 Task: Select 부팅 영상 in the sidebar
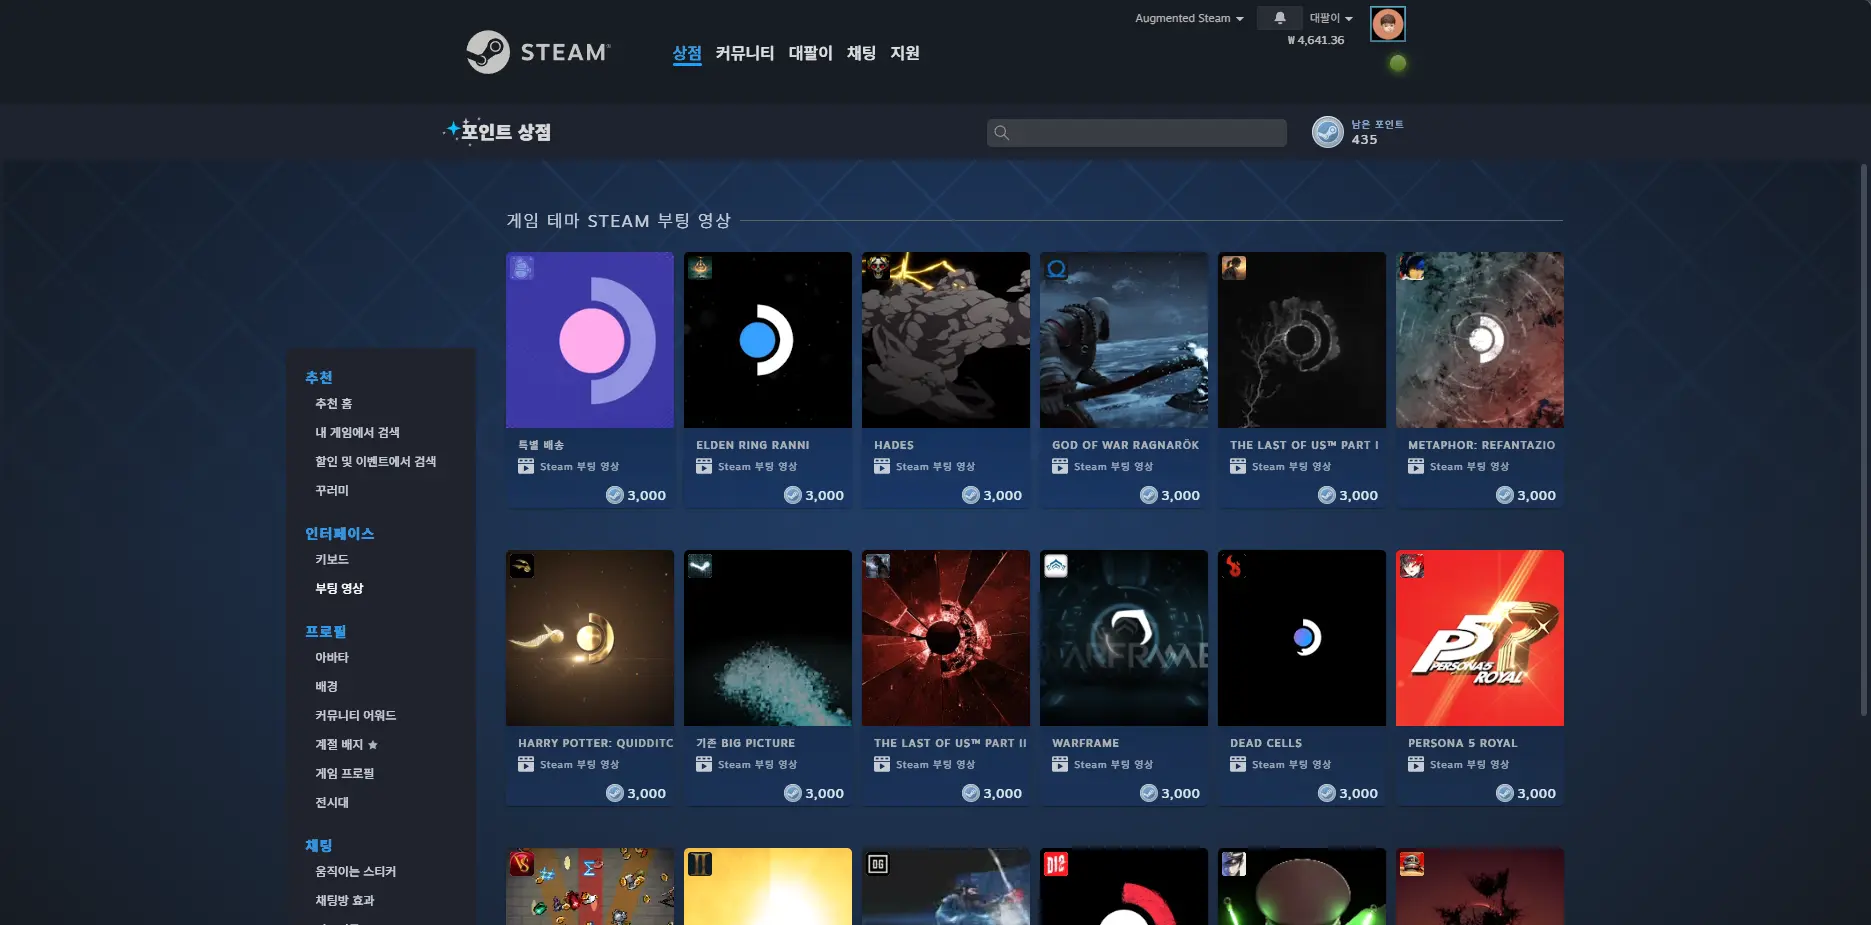click(339, 588)
